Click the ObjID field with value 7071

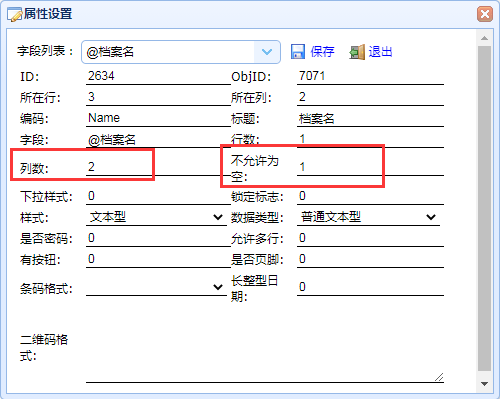coord(370,76)
